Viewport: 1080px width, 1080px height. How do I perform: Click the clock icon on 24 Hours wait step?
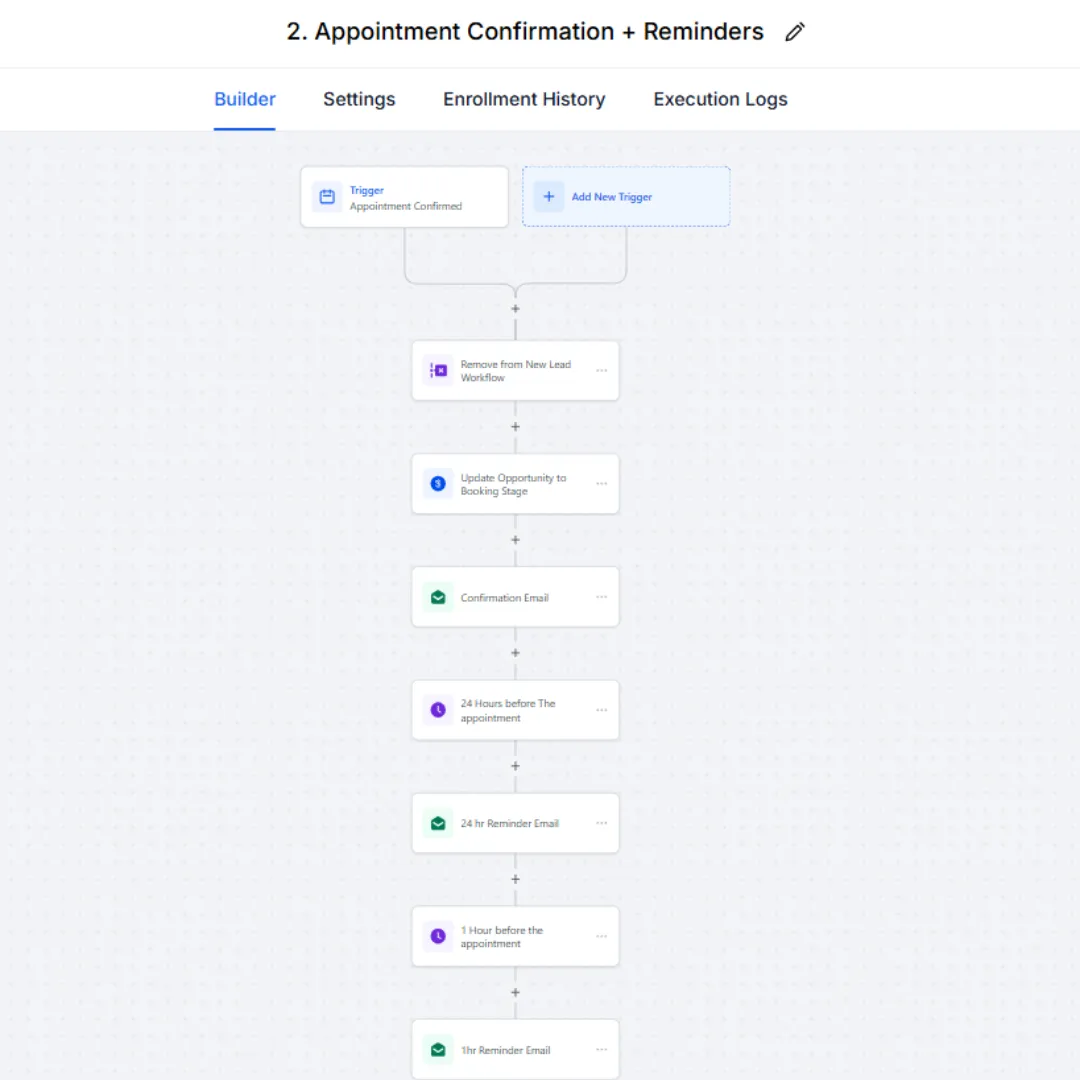click(x=438, y=710)
